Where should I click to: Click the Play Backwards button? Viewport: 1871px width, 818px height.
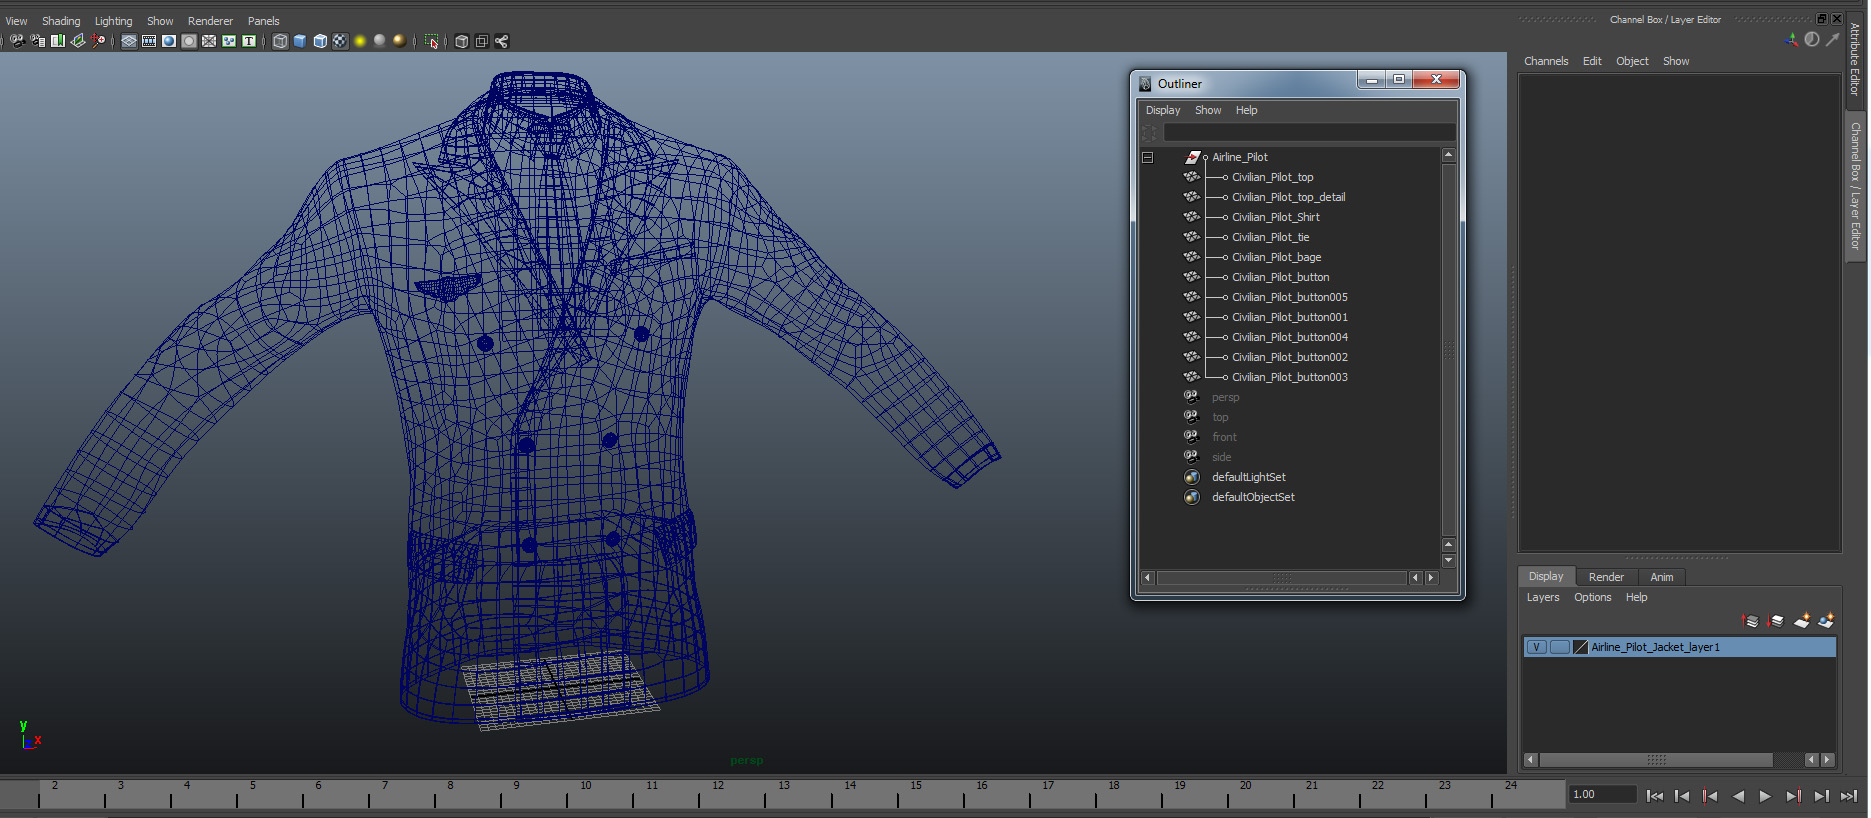(1738, 796)
